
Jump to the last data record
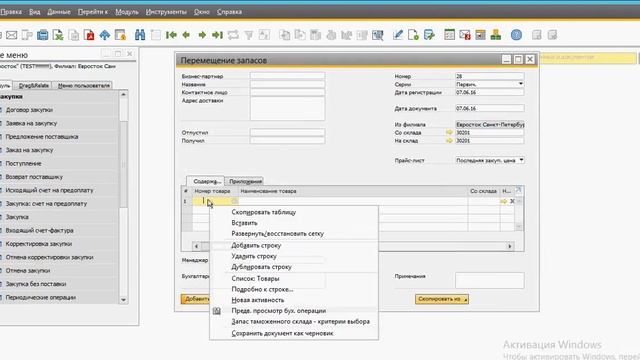[x=218, y=35]
